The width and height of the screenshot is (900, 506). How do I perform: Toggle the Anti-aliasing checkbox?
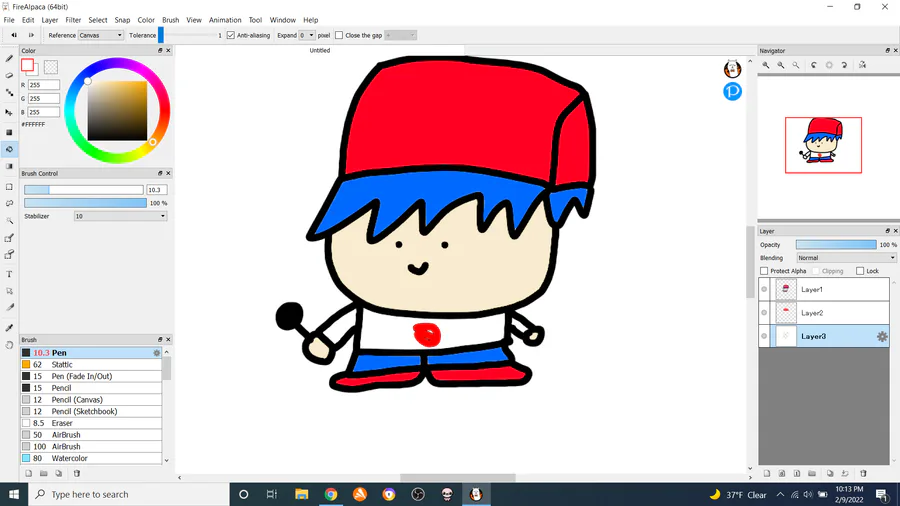[x=231, y=36]
